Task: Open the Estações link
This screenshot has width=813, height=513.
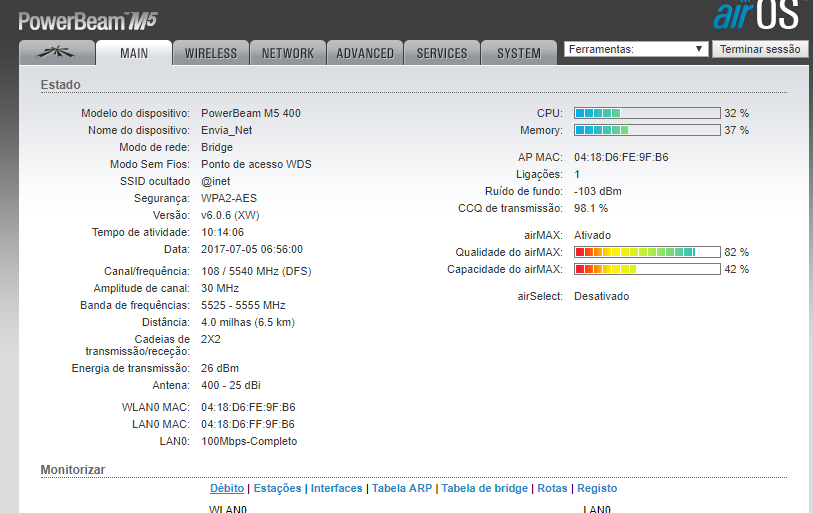Action: tap(277, 488)
